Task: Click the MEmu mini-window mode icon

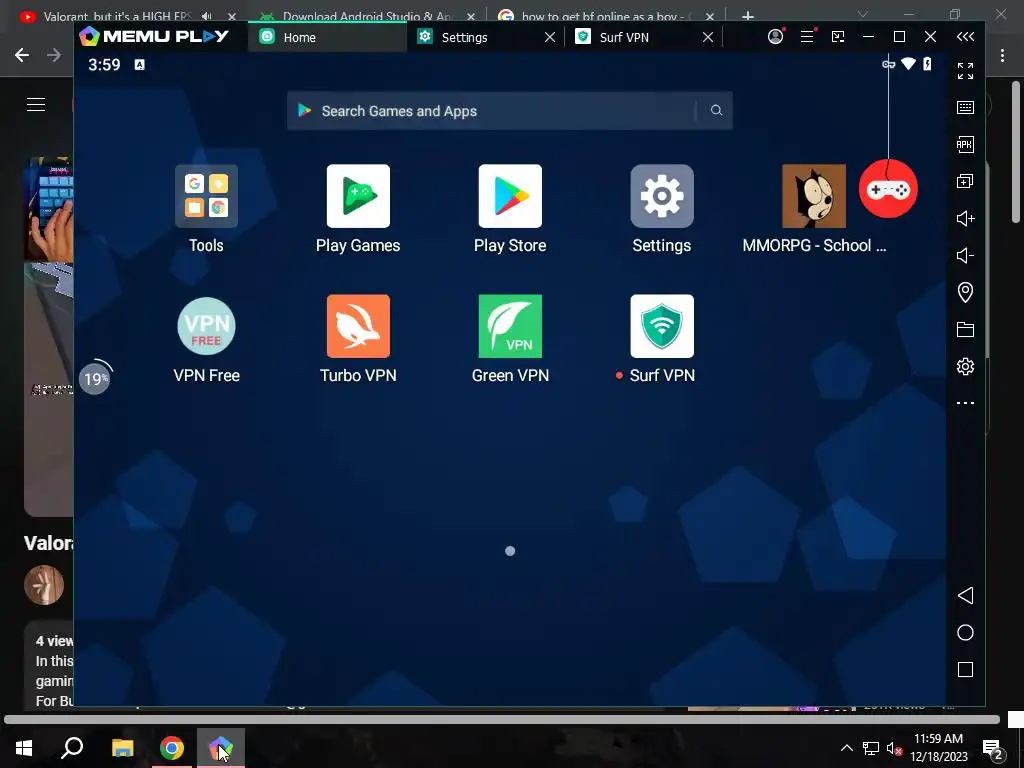Action: point(838,37)
